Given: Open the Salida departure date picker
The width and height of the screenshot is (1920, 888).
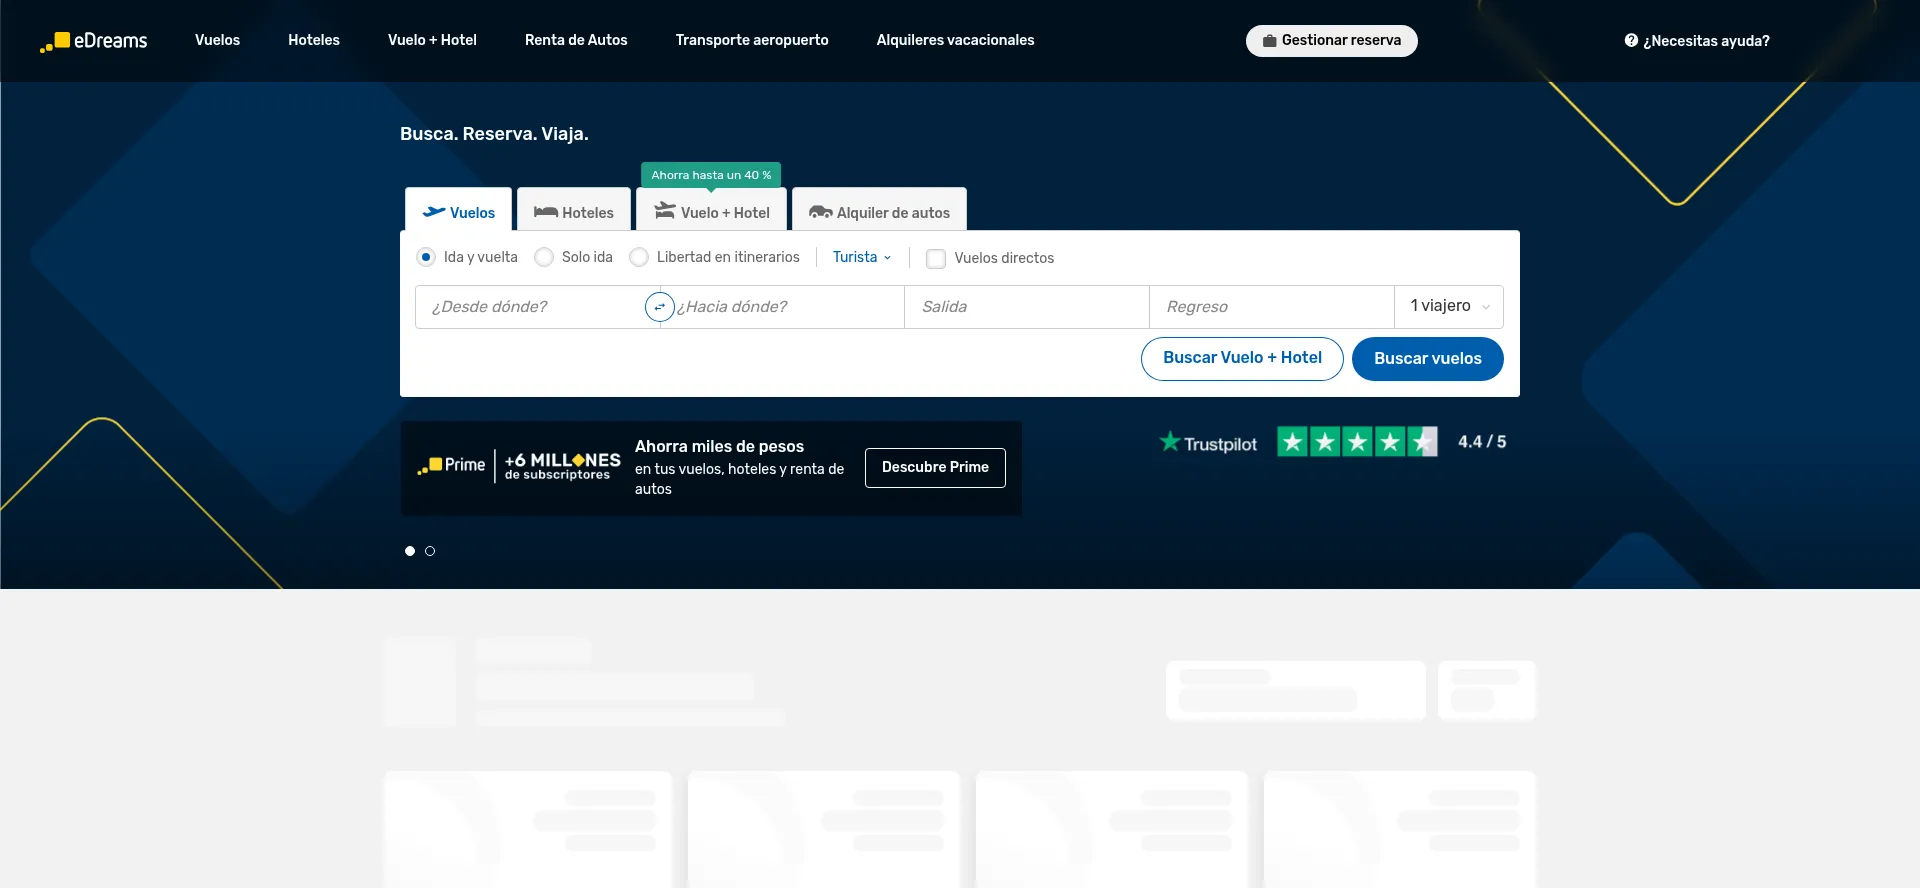Looking at the screenshot, I should pos(1026,307).
